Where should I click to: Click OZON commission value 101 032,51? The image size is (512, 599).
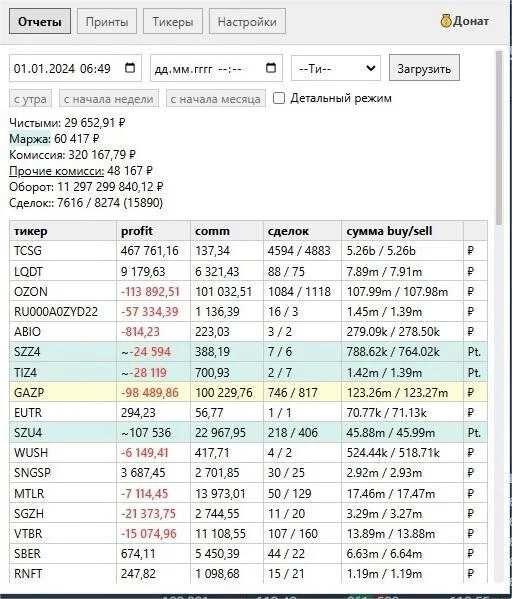(x=224, y=292)
